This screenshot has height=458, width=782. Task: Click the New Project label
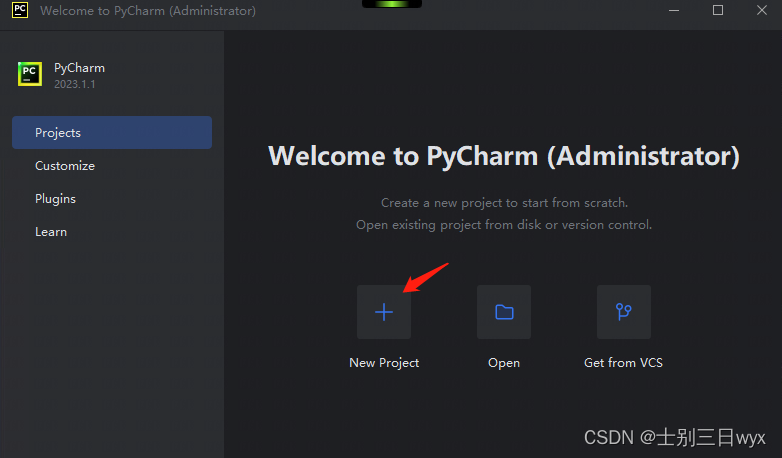tap(384, 363)
